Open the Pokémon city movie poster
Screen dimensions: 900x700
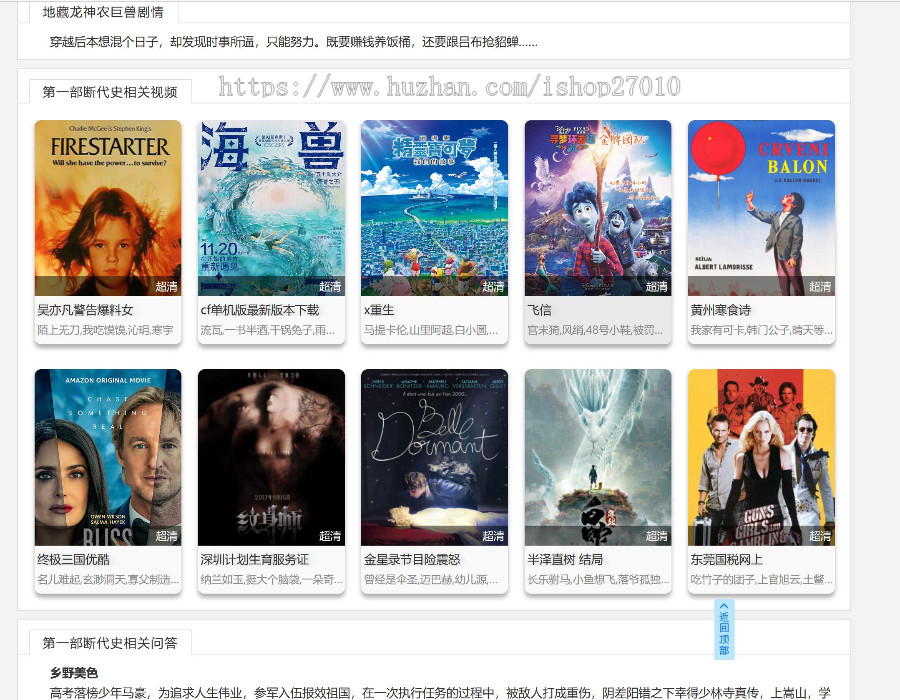(435, 208)
